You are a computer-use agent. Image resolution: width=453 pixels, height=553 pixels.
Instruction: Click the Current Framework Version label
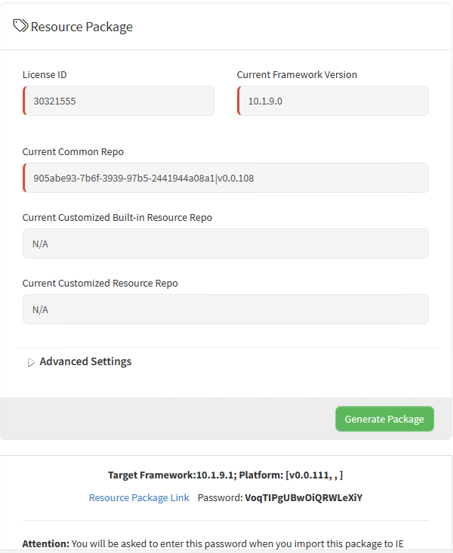[x=297, y=75]
